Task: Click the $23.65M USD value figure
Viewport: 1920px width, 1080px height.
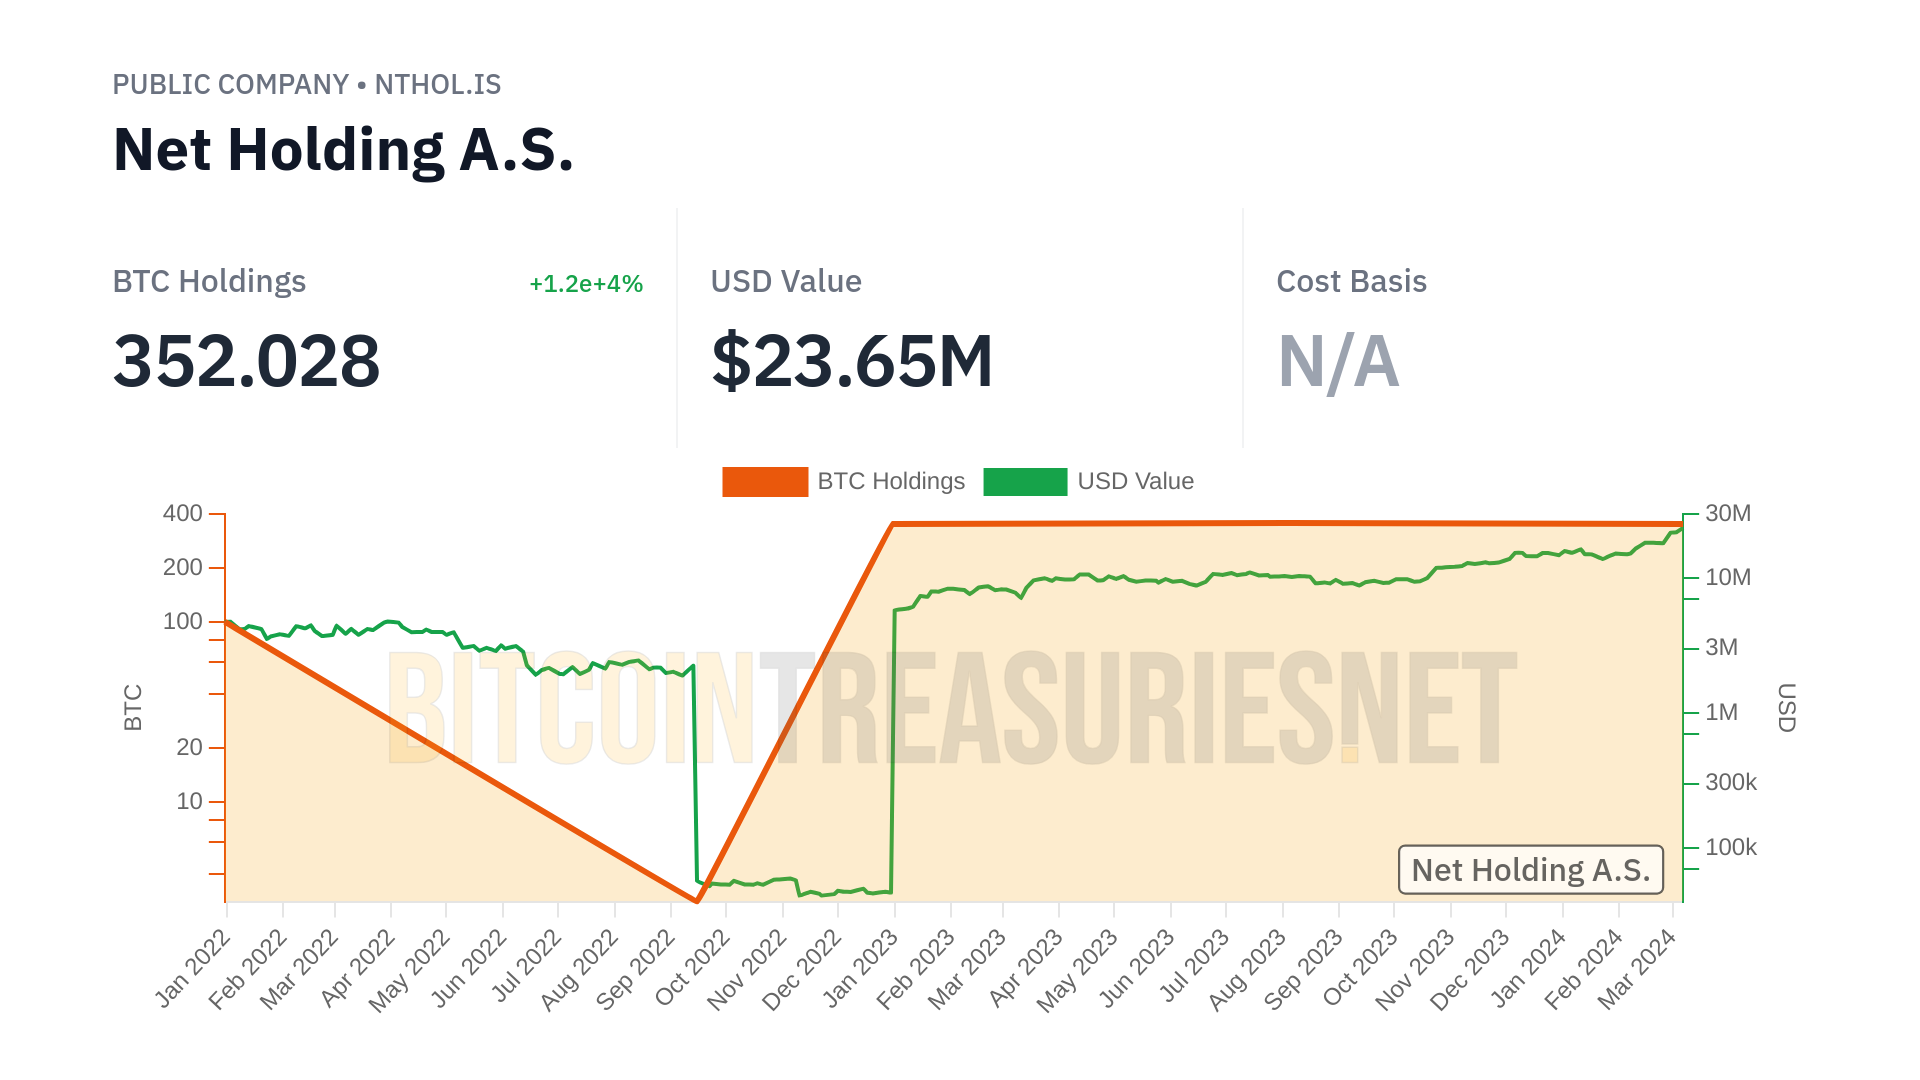Action: click(851, 361)
